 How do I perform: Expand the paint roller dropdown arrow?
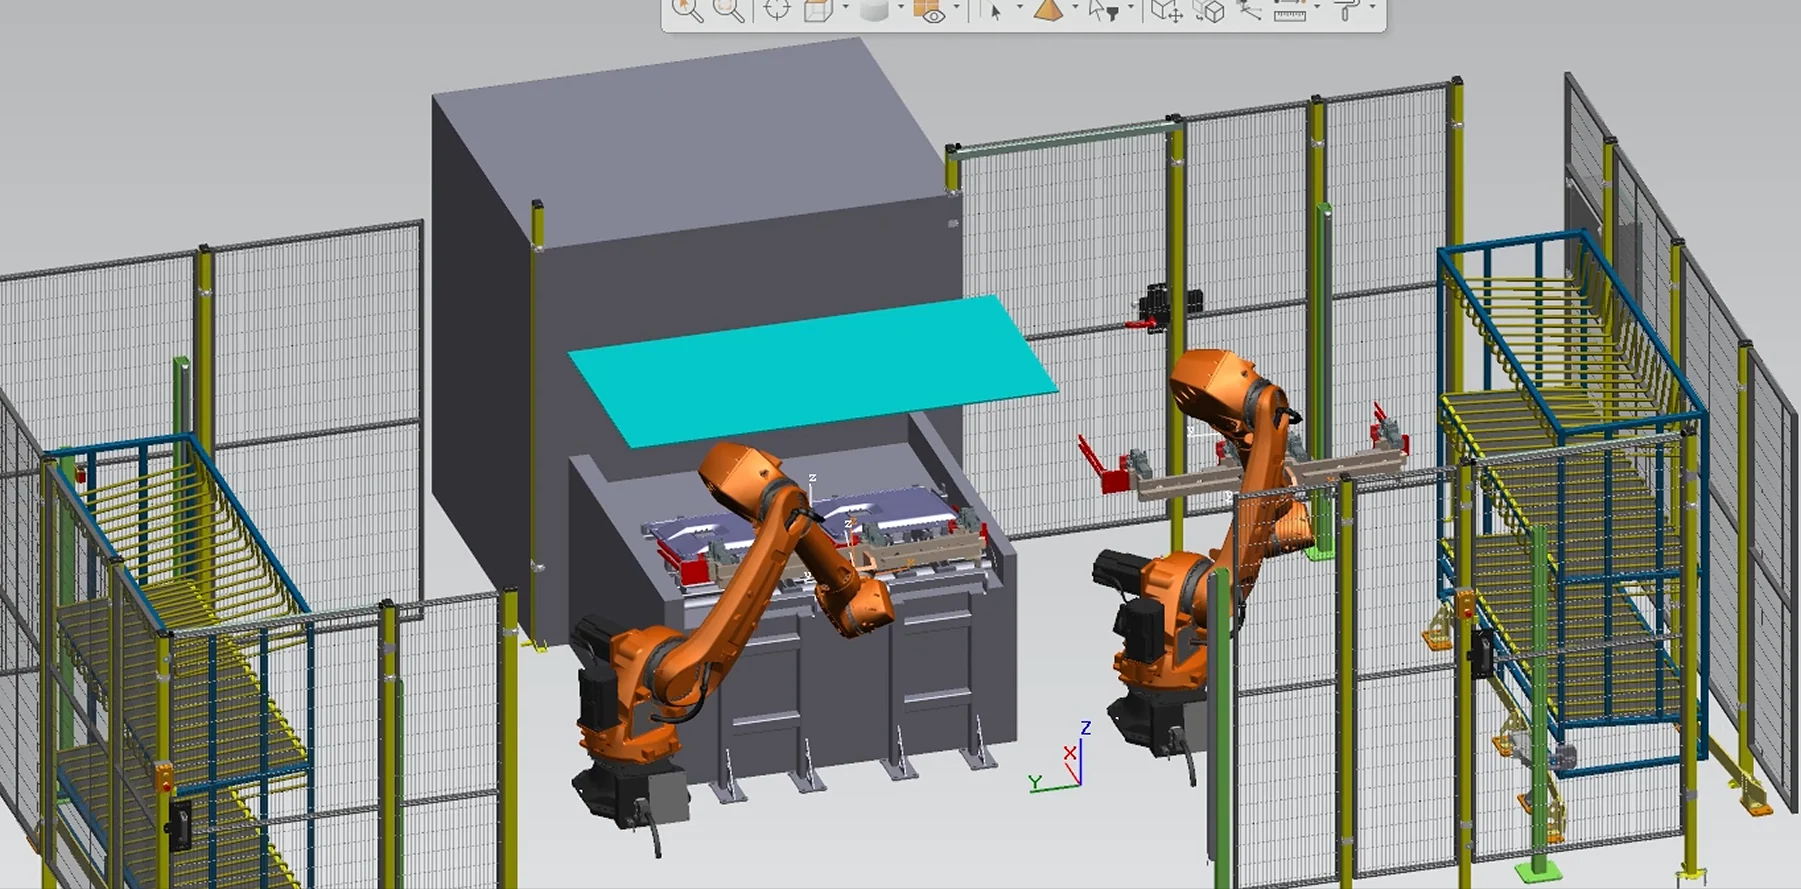click(1372, 7)
